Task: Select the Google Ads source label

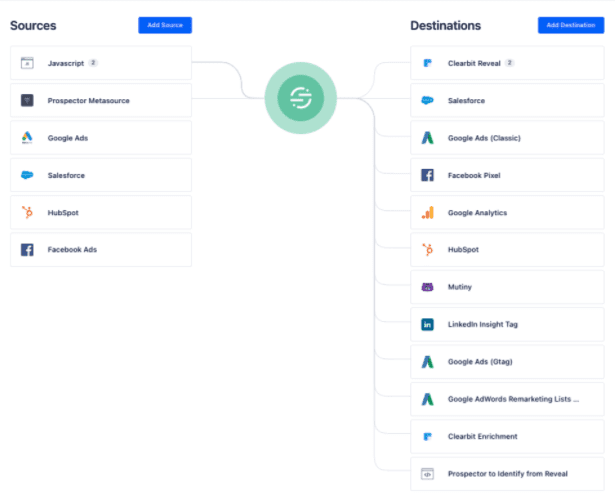Action: click(x=68, y=138)
